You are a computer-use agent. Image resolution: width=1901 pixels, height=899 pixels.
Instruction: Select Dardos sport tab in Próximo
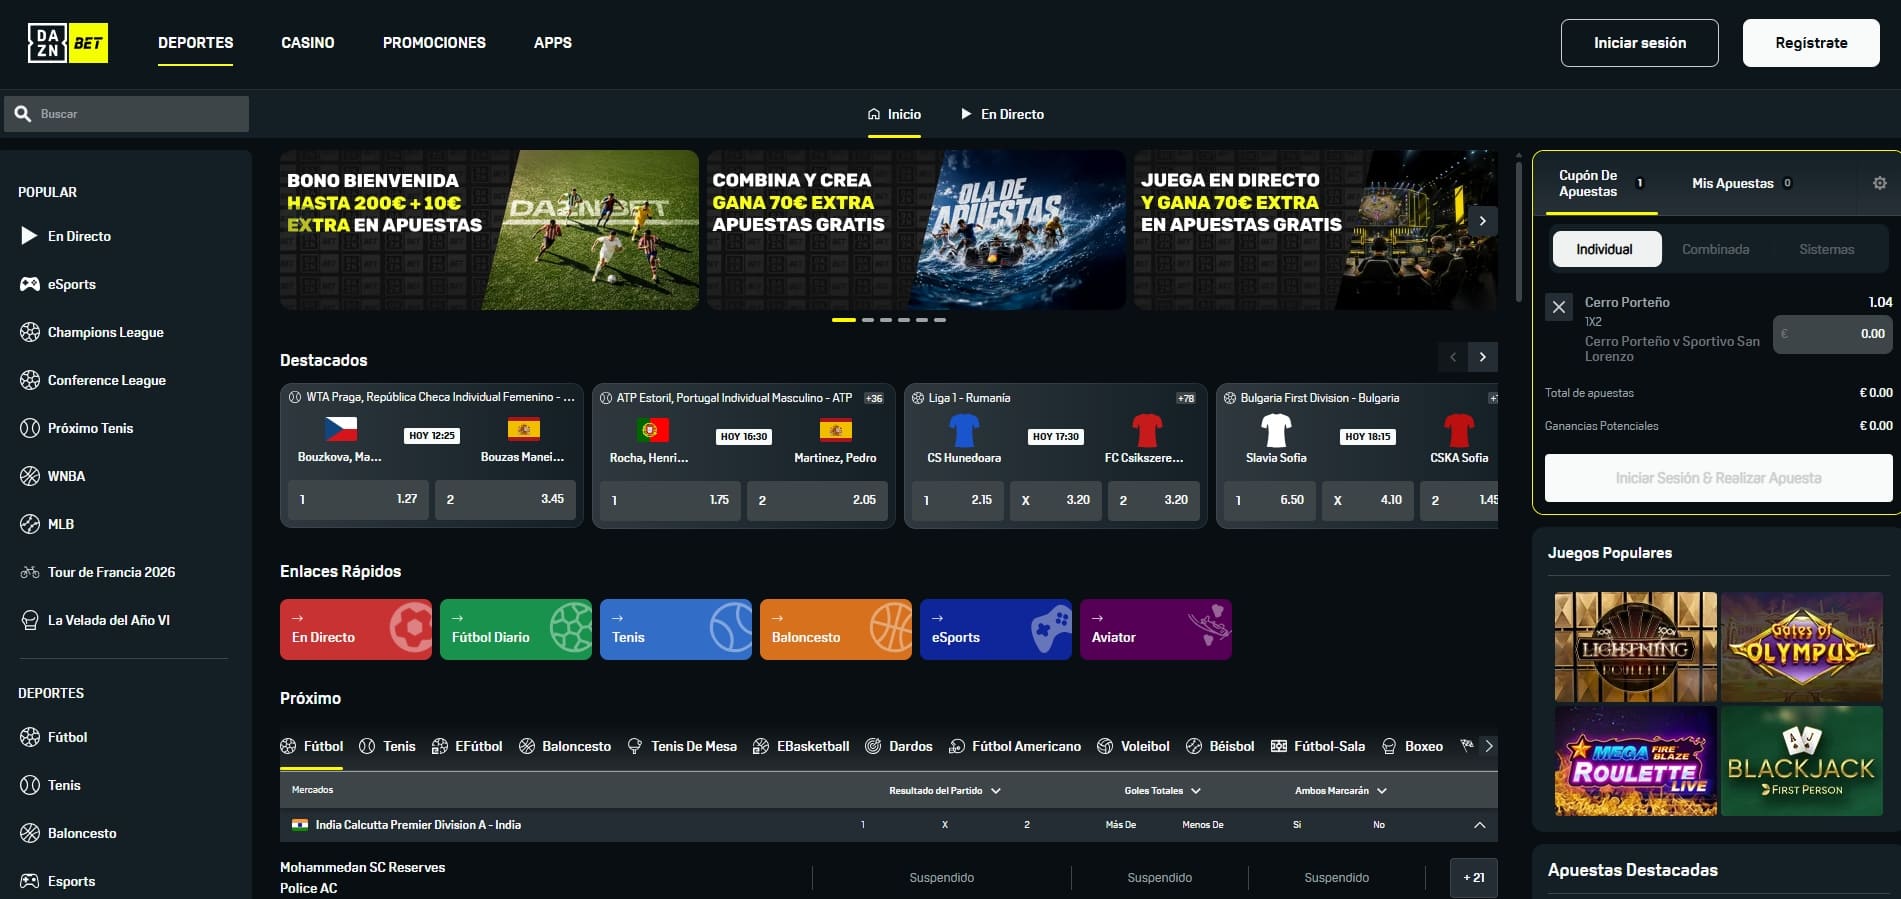pyautogui.click(x=899, y=746)
